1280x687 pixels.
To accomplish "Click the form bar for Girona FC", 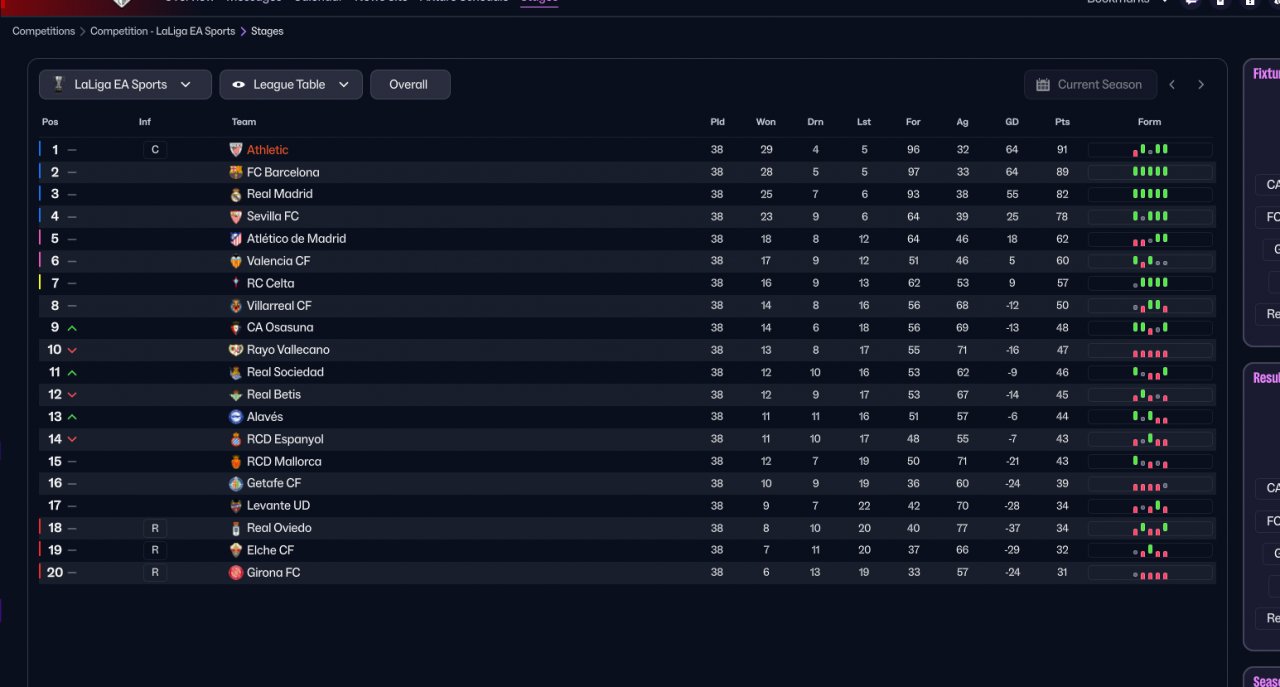I will pos(1150,572).
